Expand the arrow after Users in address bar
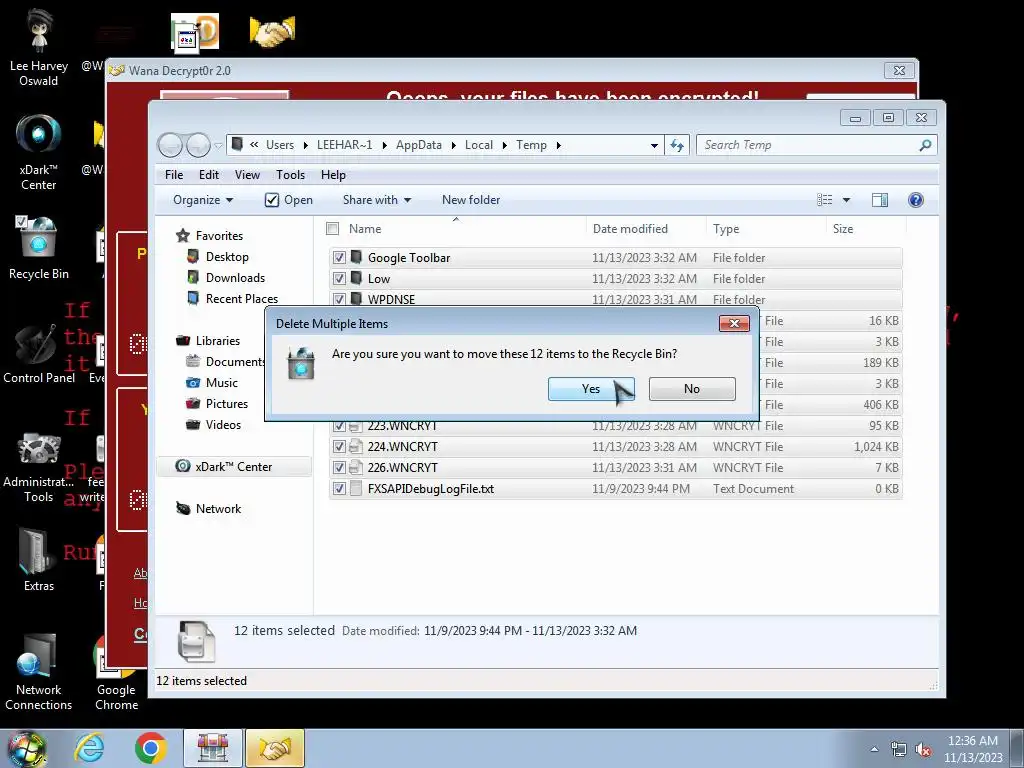Image resolution: width=1024 pixels, height=768 pixels. click(x=305, y=146)
